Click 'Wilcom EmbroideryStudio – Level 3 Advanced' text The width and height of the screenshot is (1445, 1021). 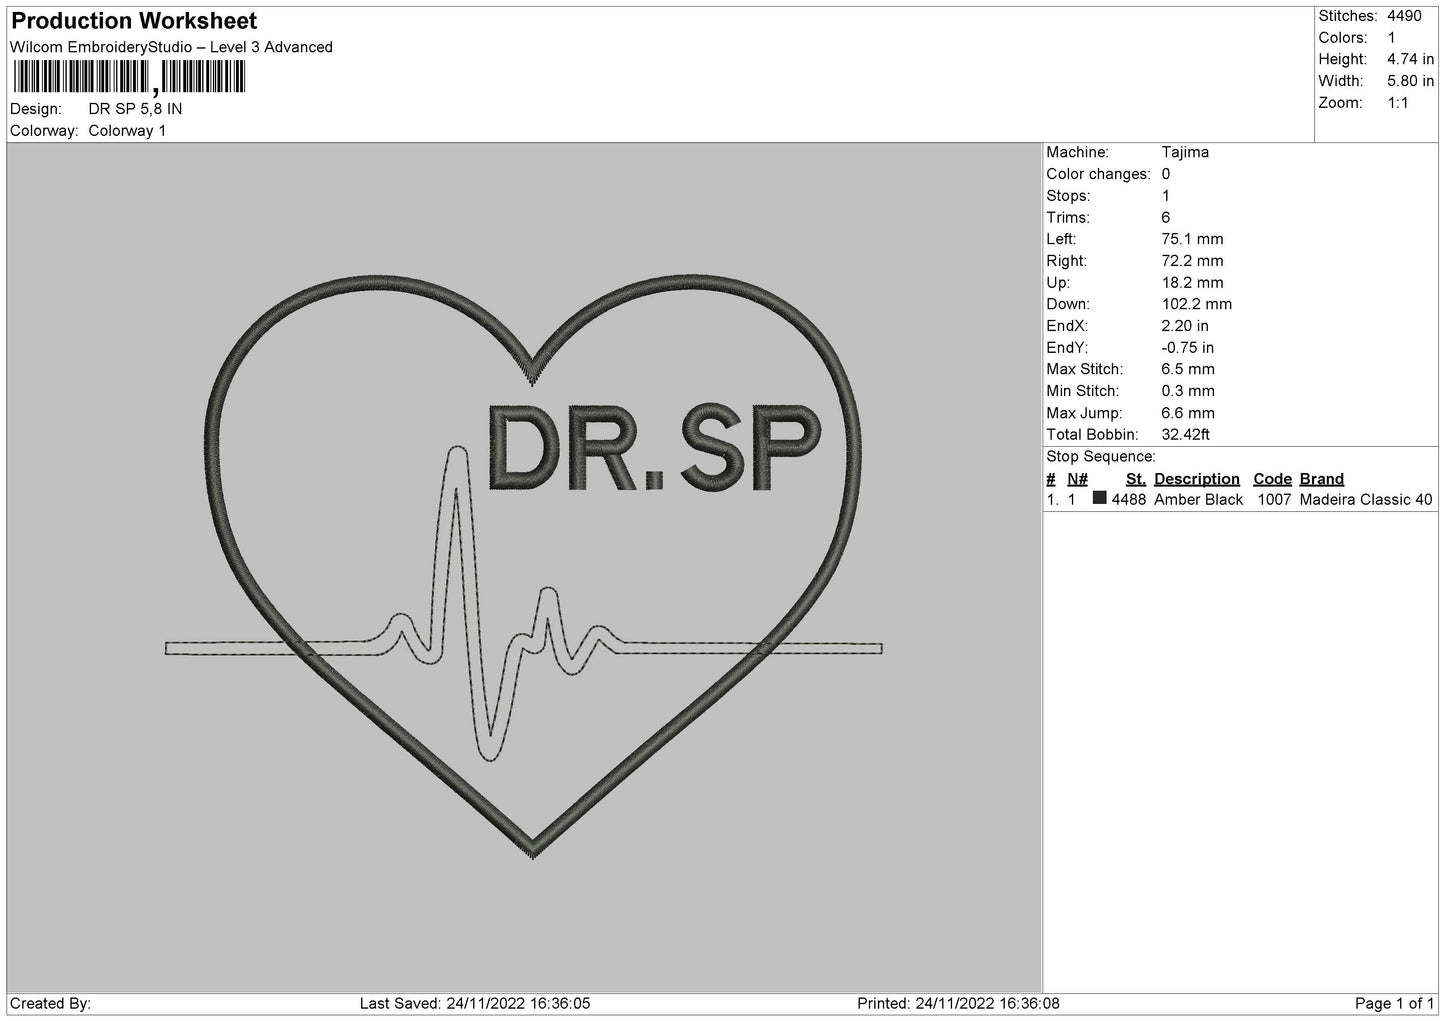tap(171, 47)
